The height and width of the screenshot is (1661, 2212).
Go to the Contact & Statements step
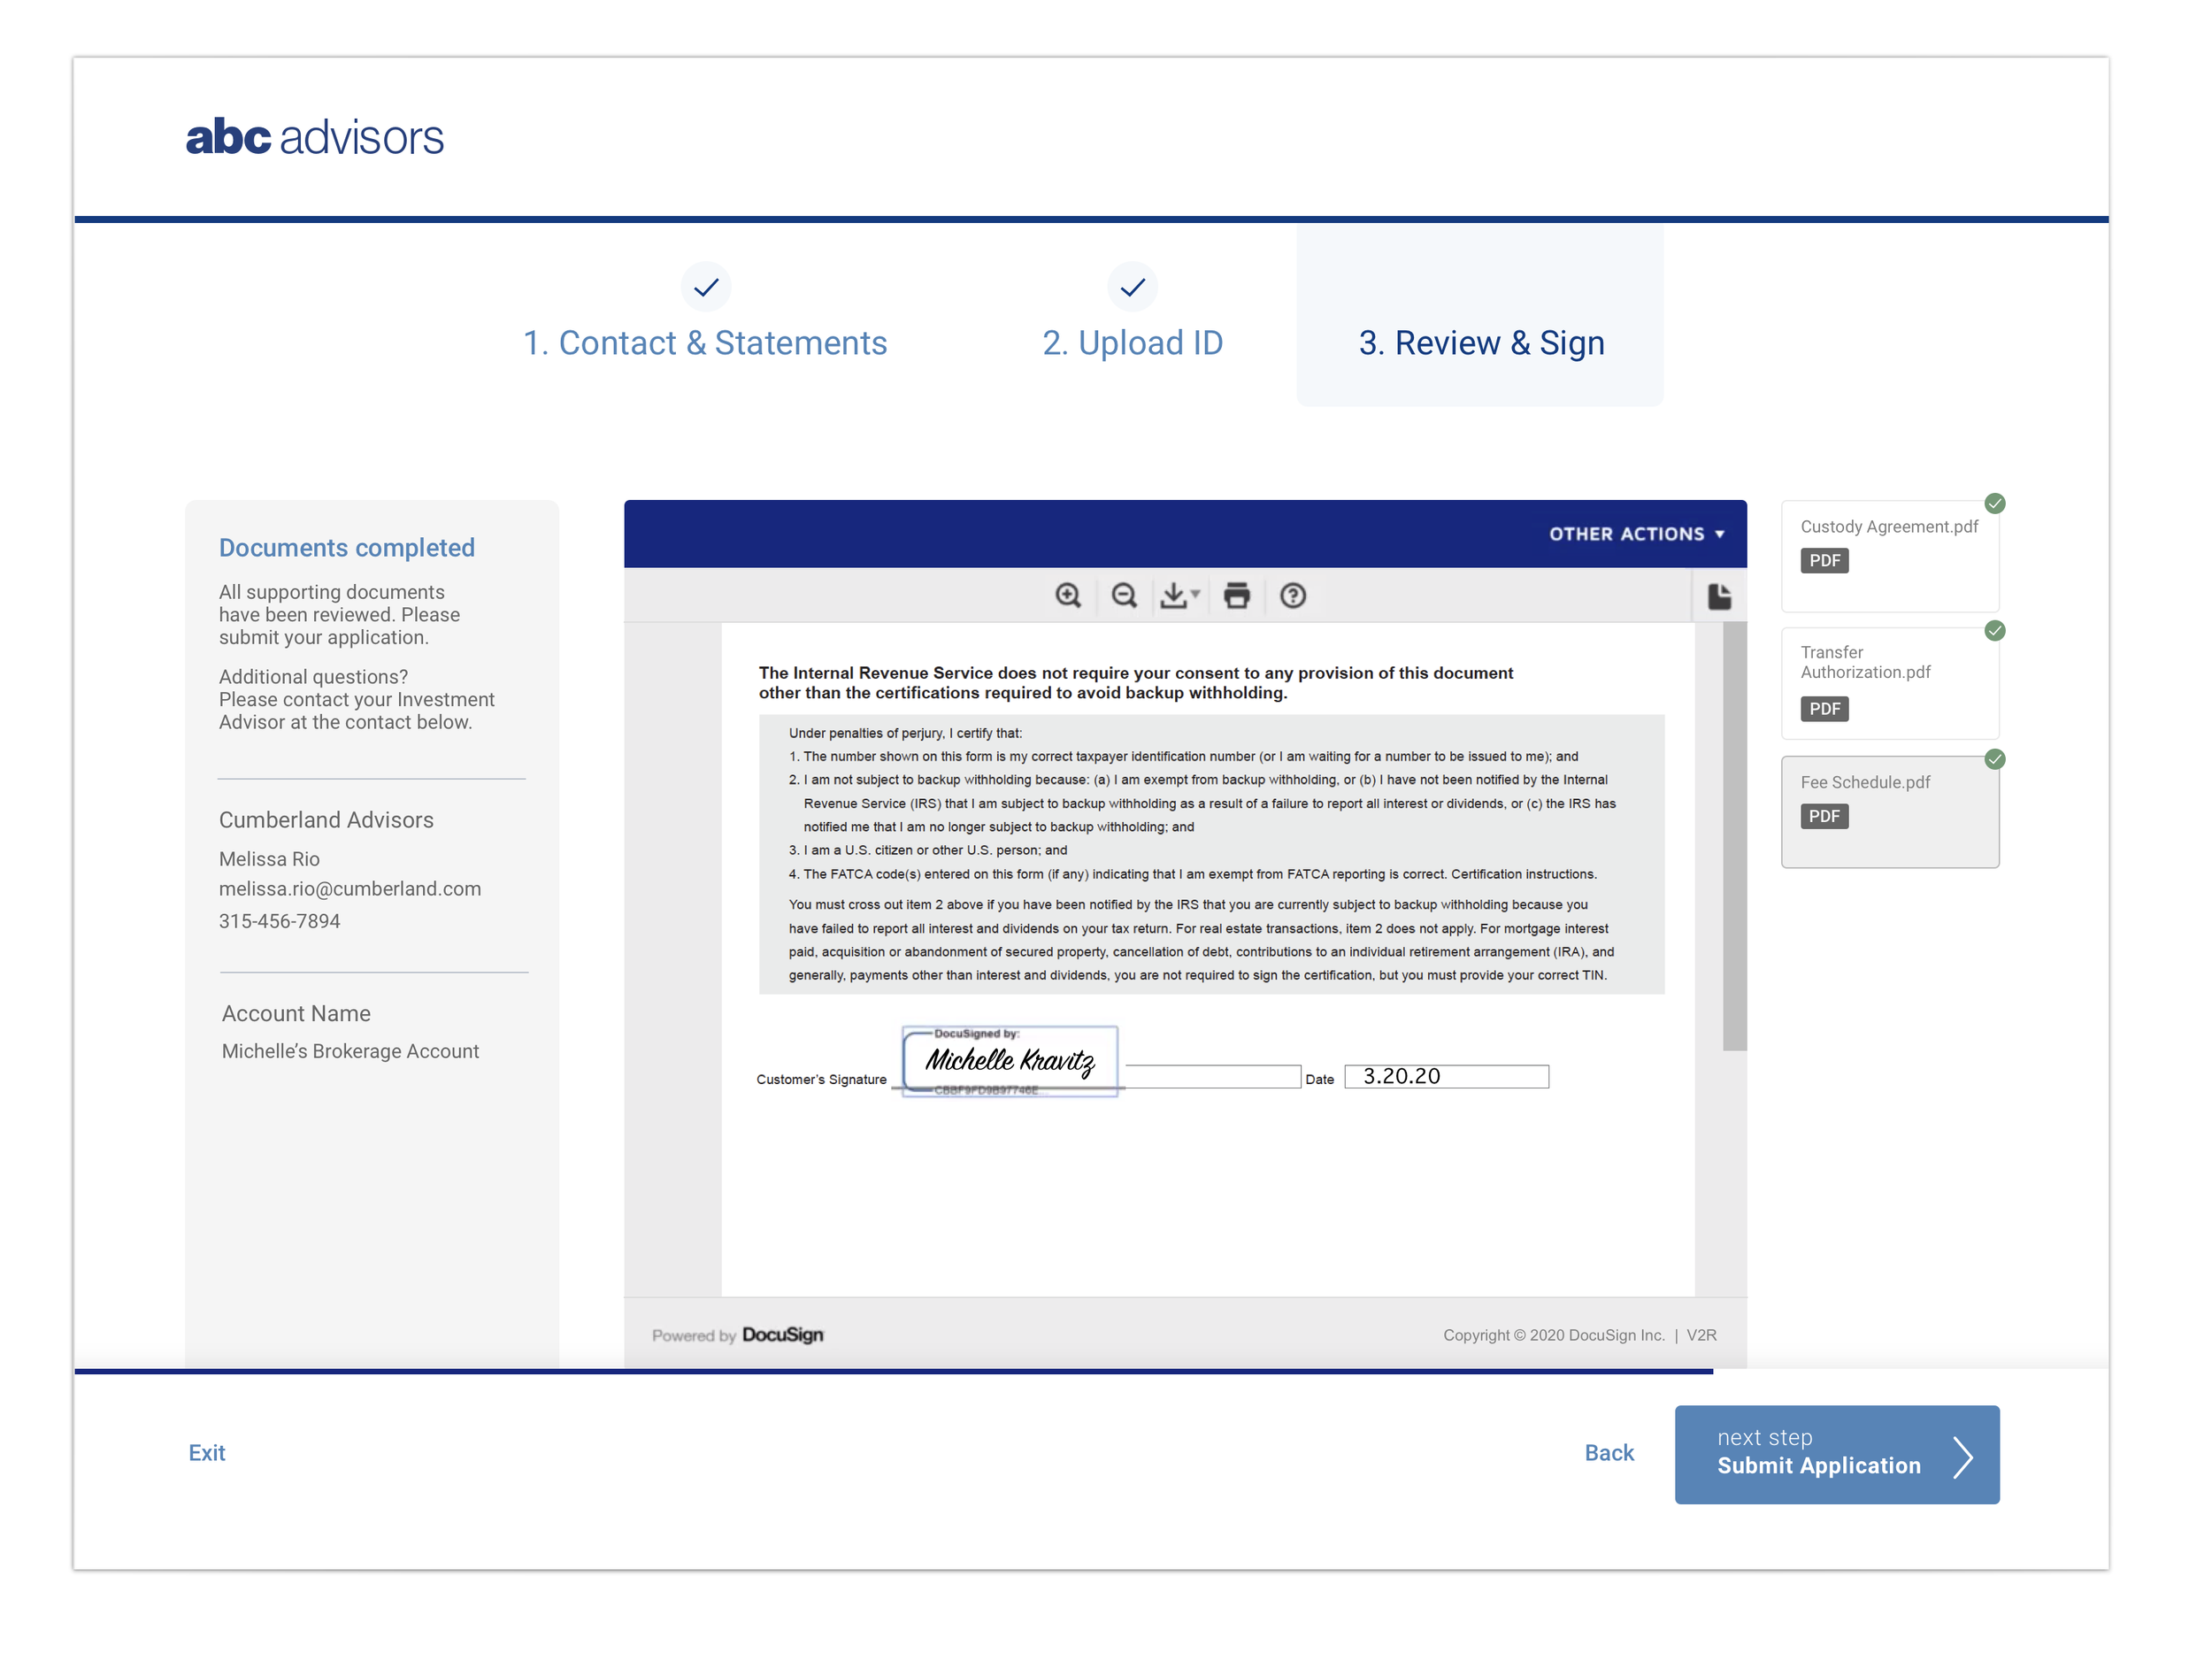click(x=705, y=342)
